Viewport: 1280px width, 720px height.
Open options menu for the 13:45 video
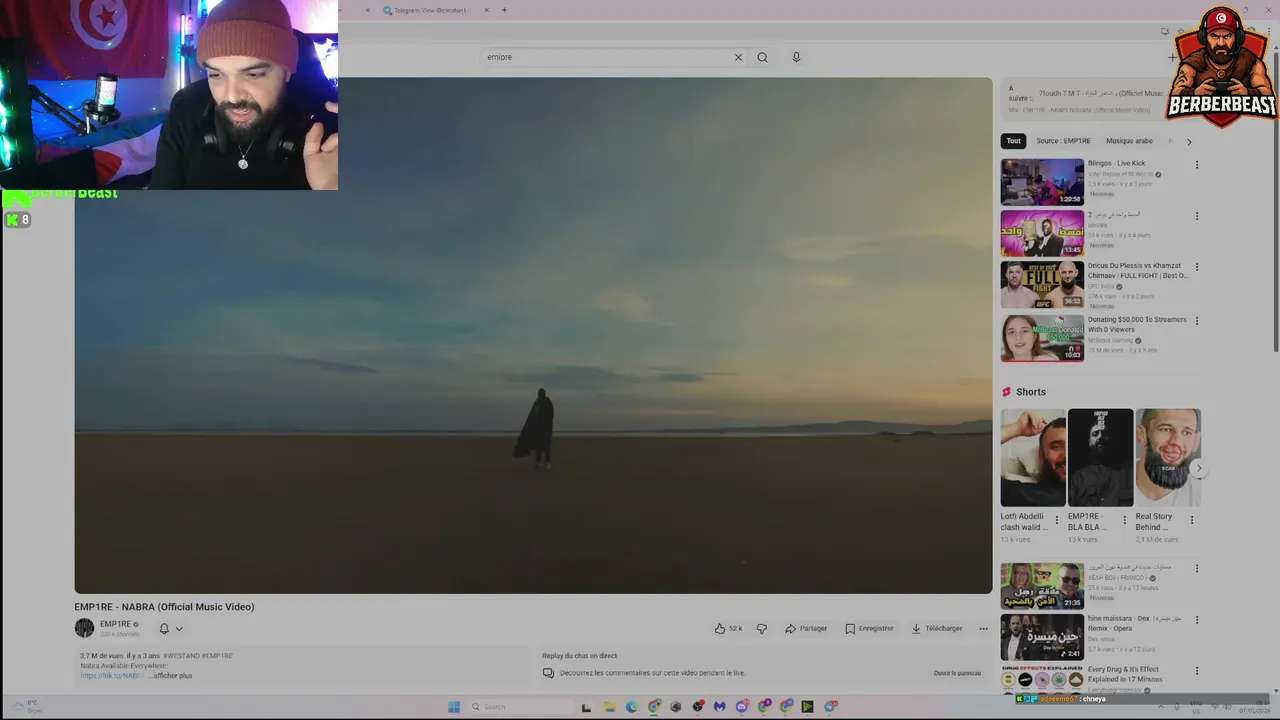tap(1196, 216)
